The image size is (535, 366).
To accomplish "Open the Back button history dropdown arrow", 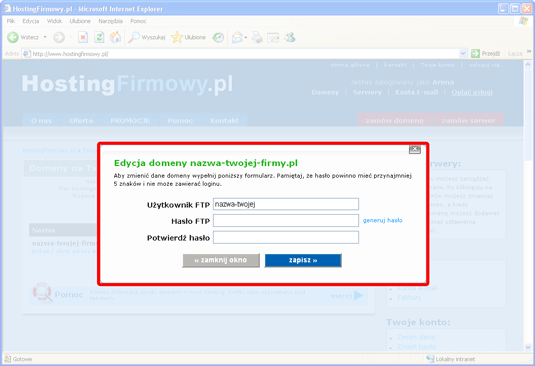I will pyautogui.click(x=45, y=37).
